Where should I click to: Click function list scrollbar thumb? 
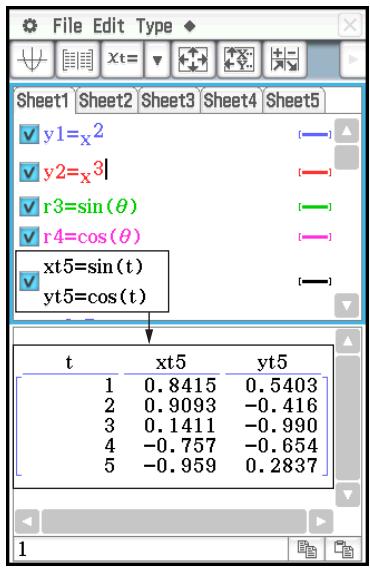click(347, 158)
